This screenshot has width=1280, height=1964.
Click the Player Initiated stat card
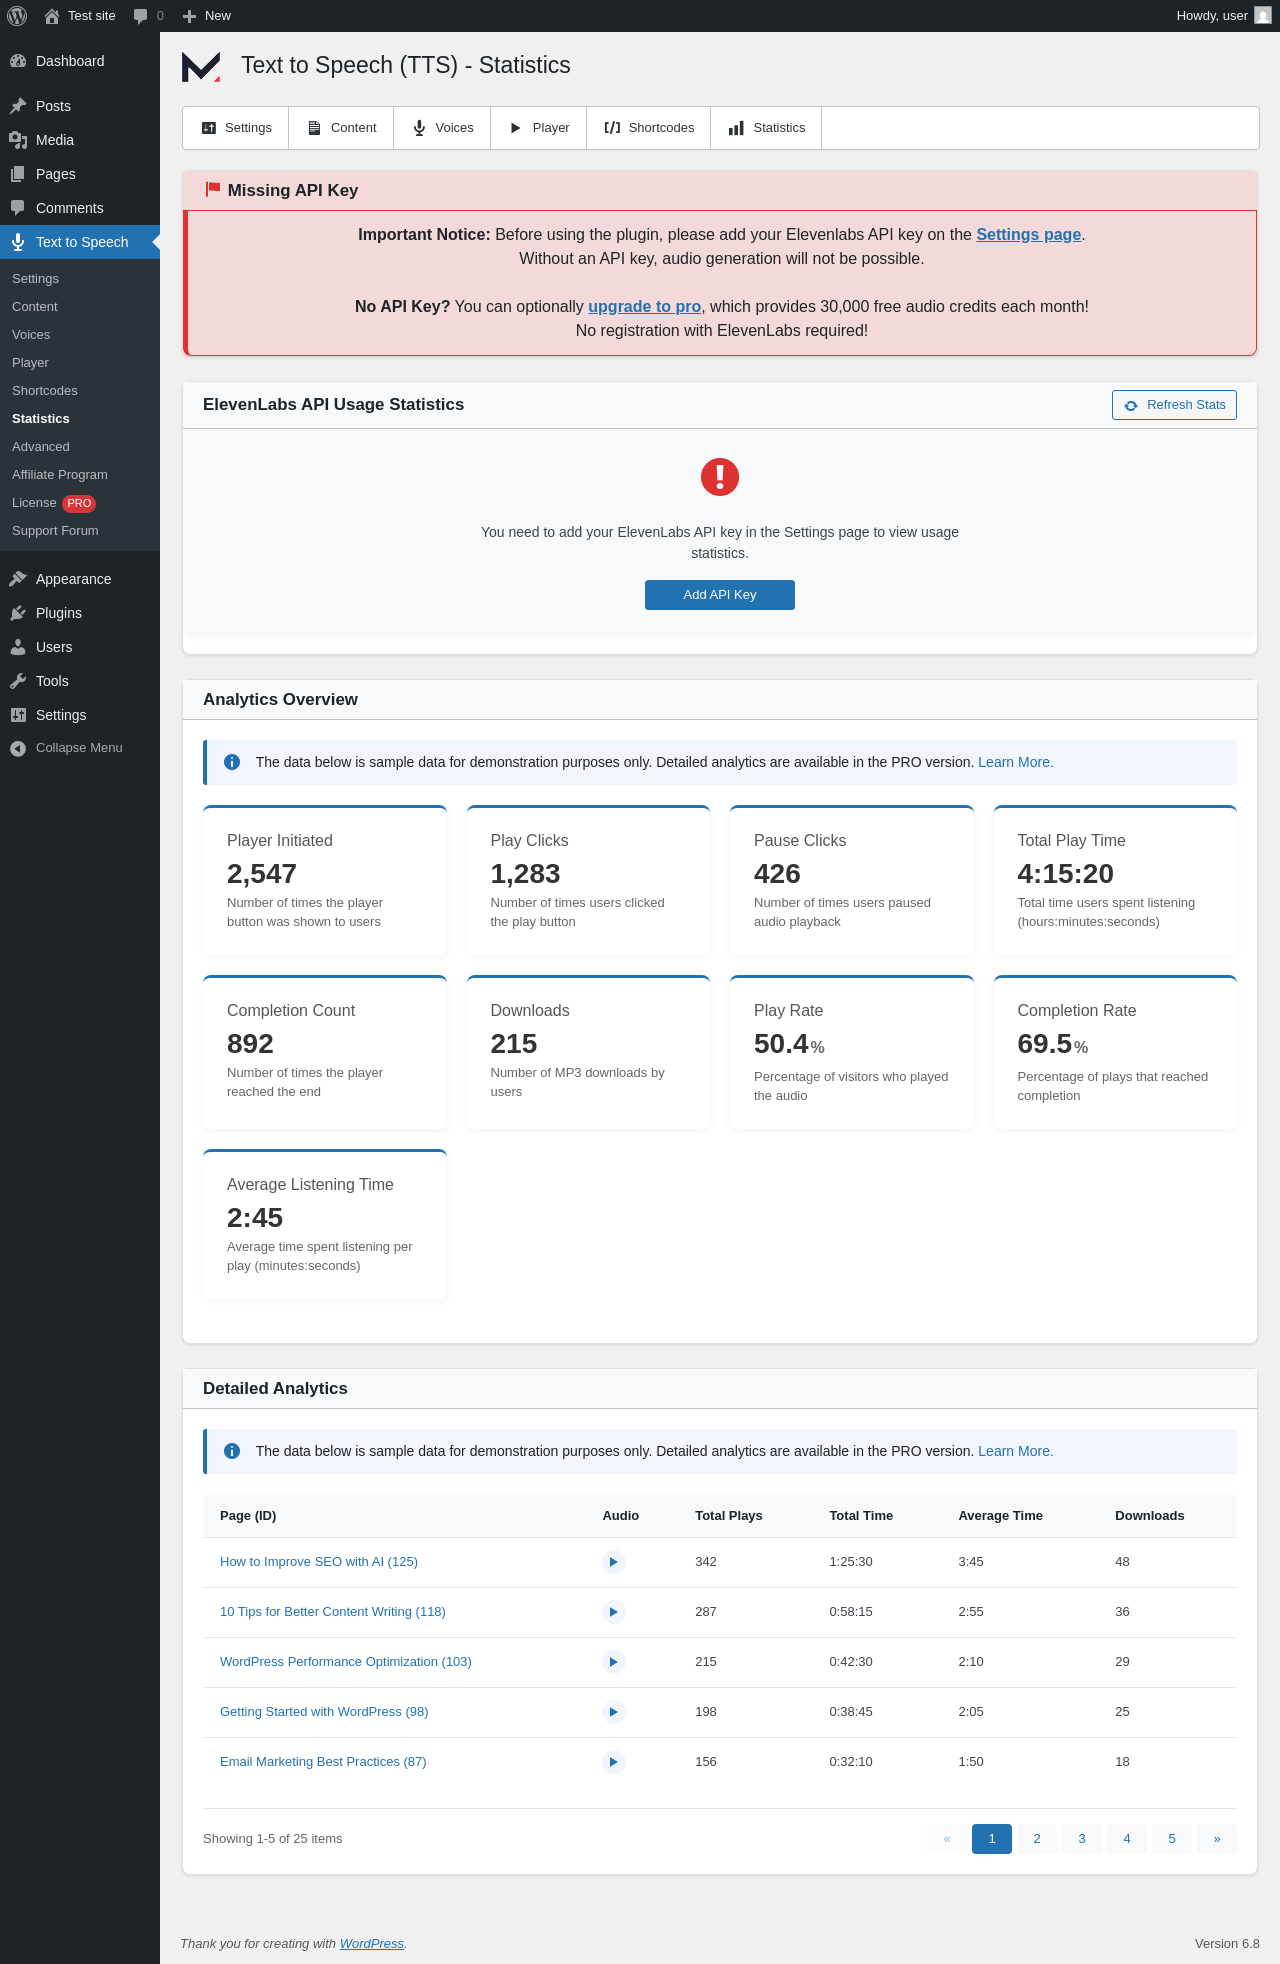click(325, 880)
